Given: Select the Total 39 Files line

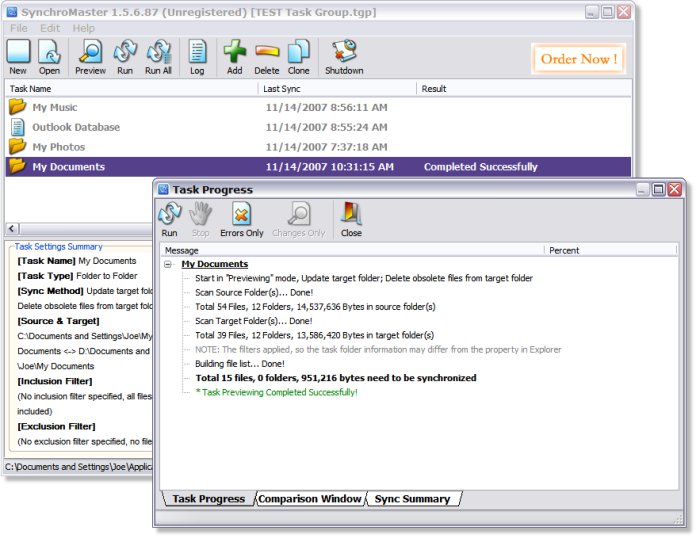Looking at the screenshot, I should [x=314, y=335].
